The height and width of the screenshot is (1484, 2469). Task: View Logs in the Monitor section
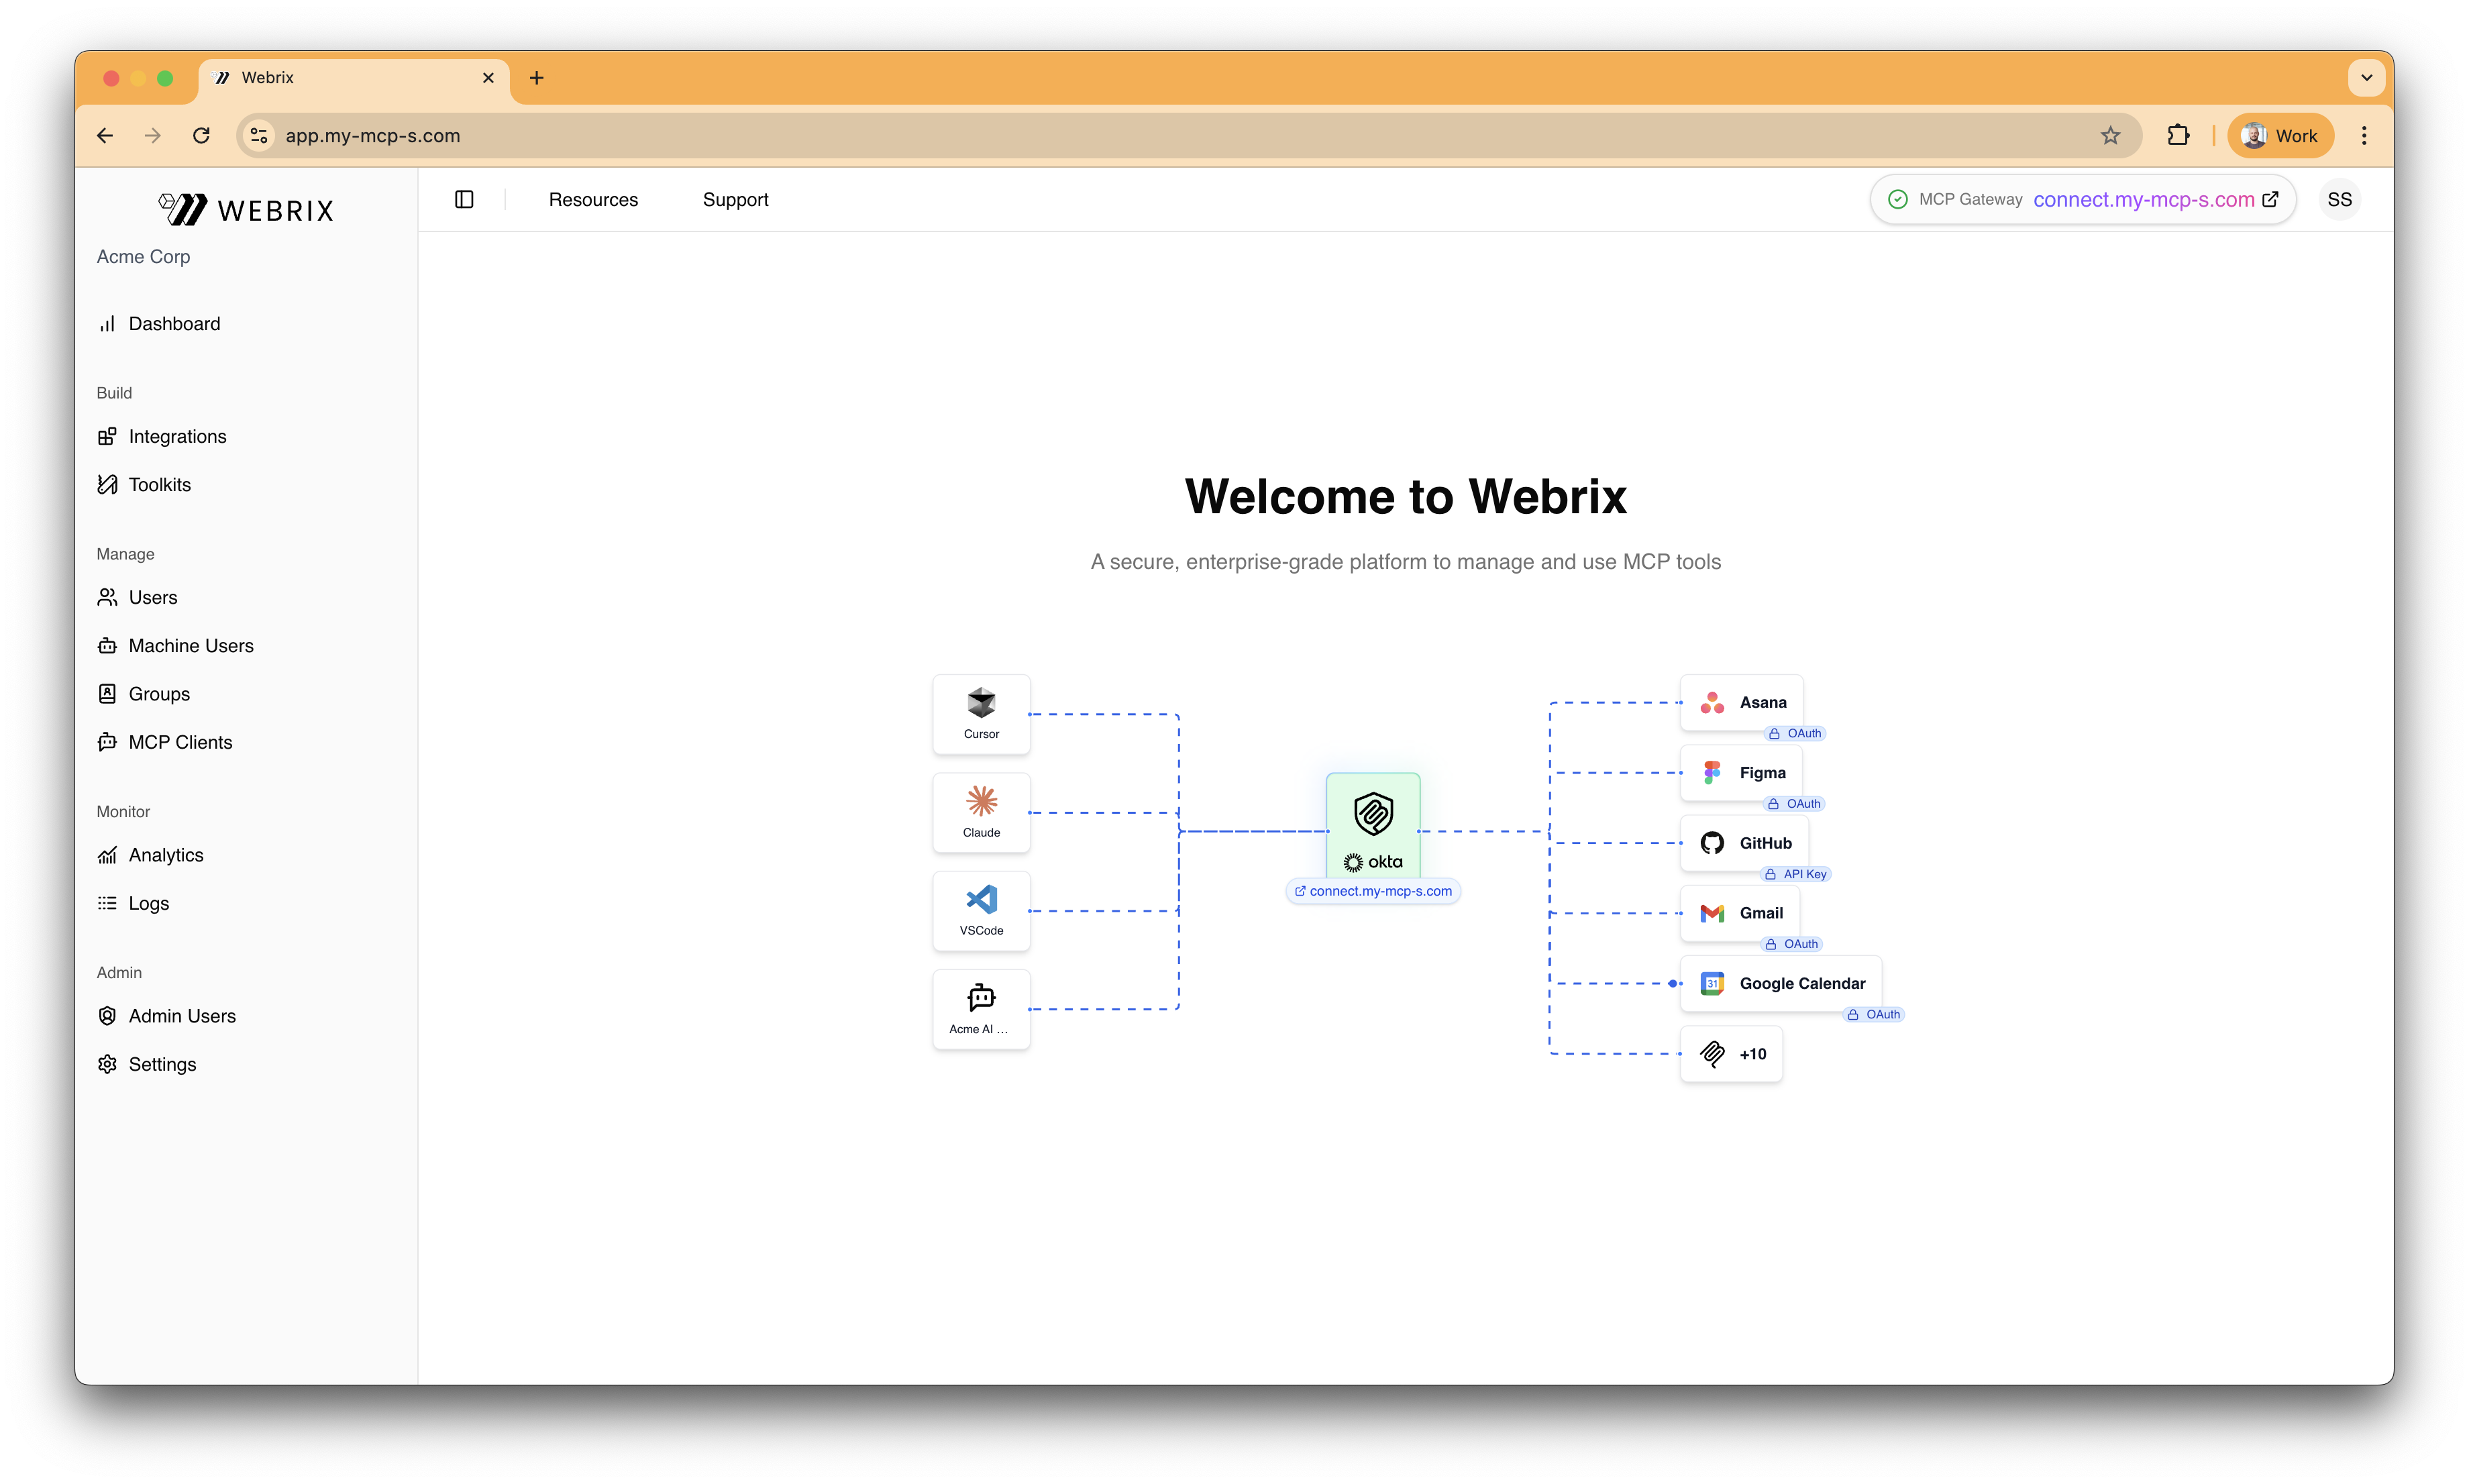(148, 903)
